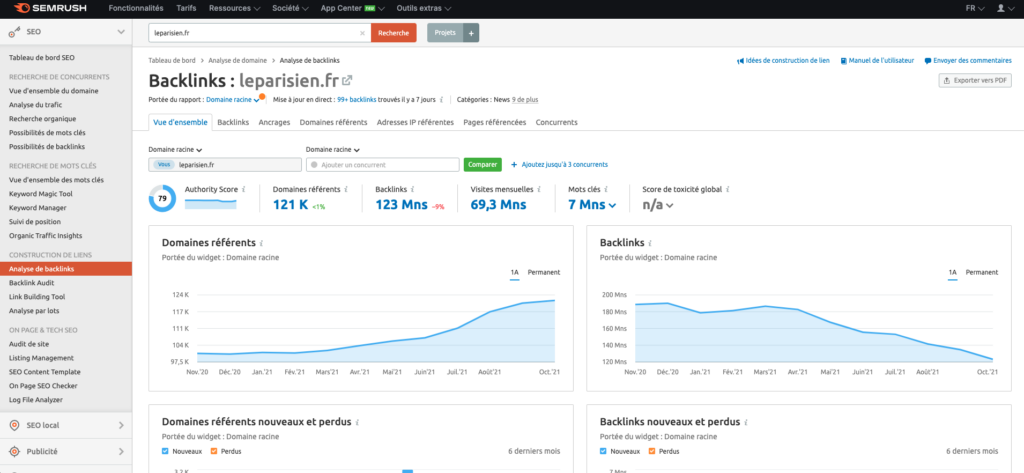
Task: Clear the domain search field with X
Action: pos(362,33)
